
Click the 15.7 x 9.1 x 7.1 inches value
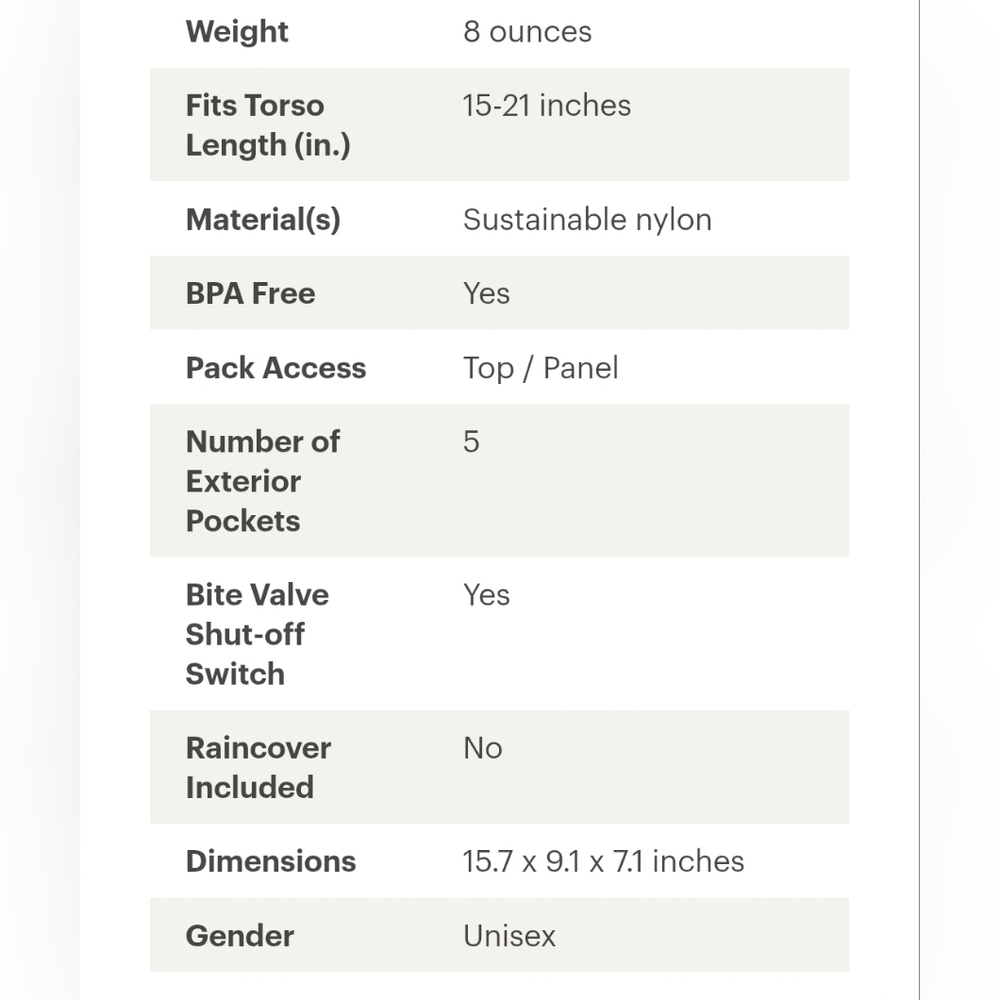(603, 862)
